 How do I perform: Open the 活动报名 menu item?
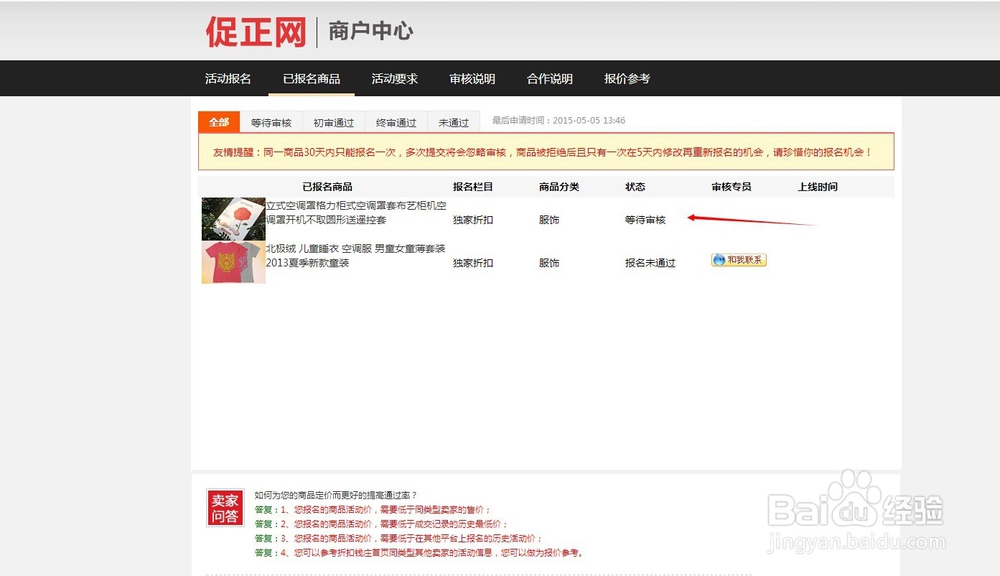click(x=228, y=78)
